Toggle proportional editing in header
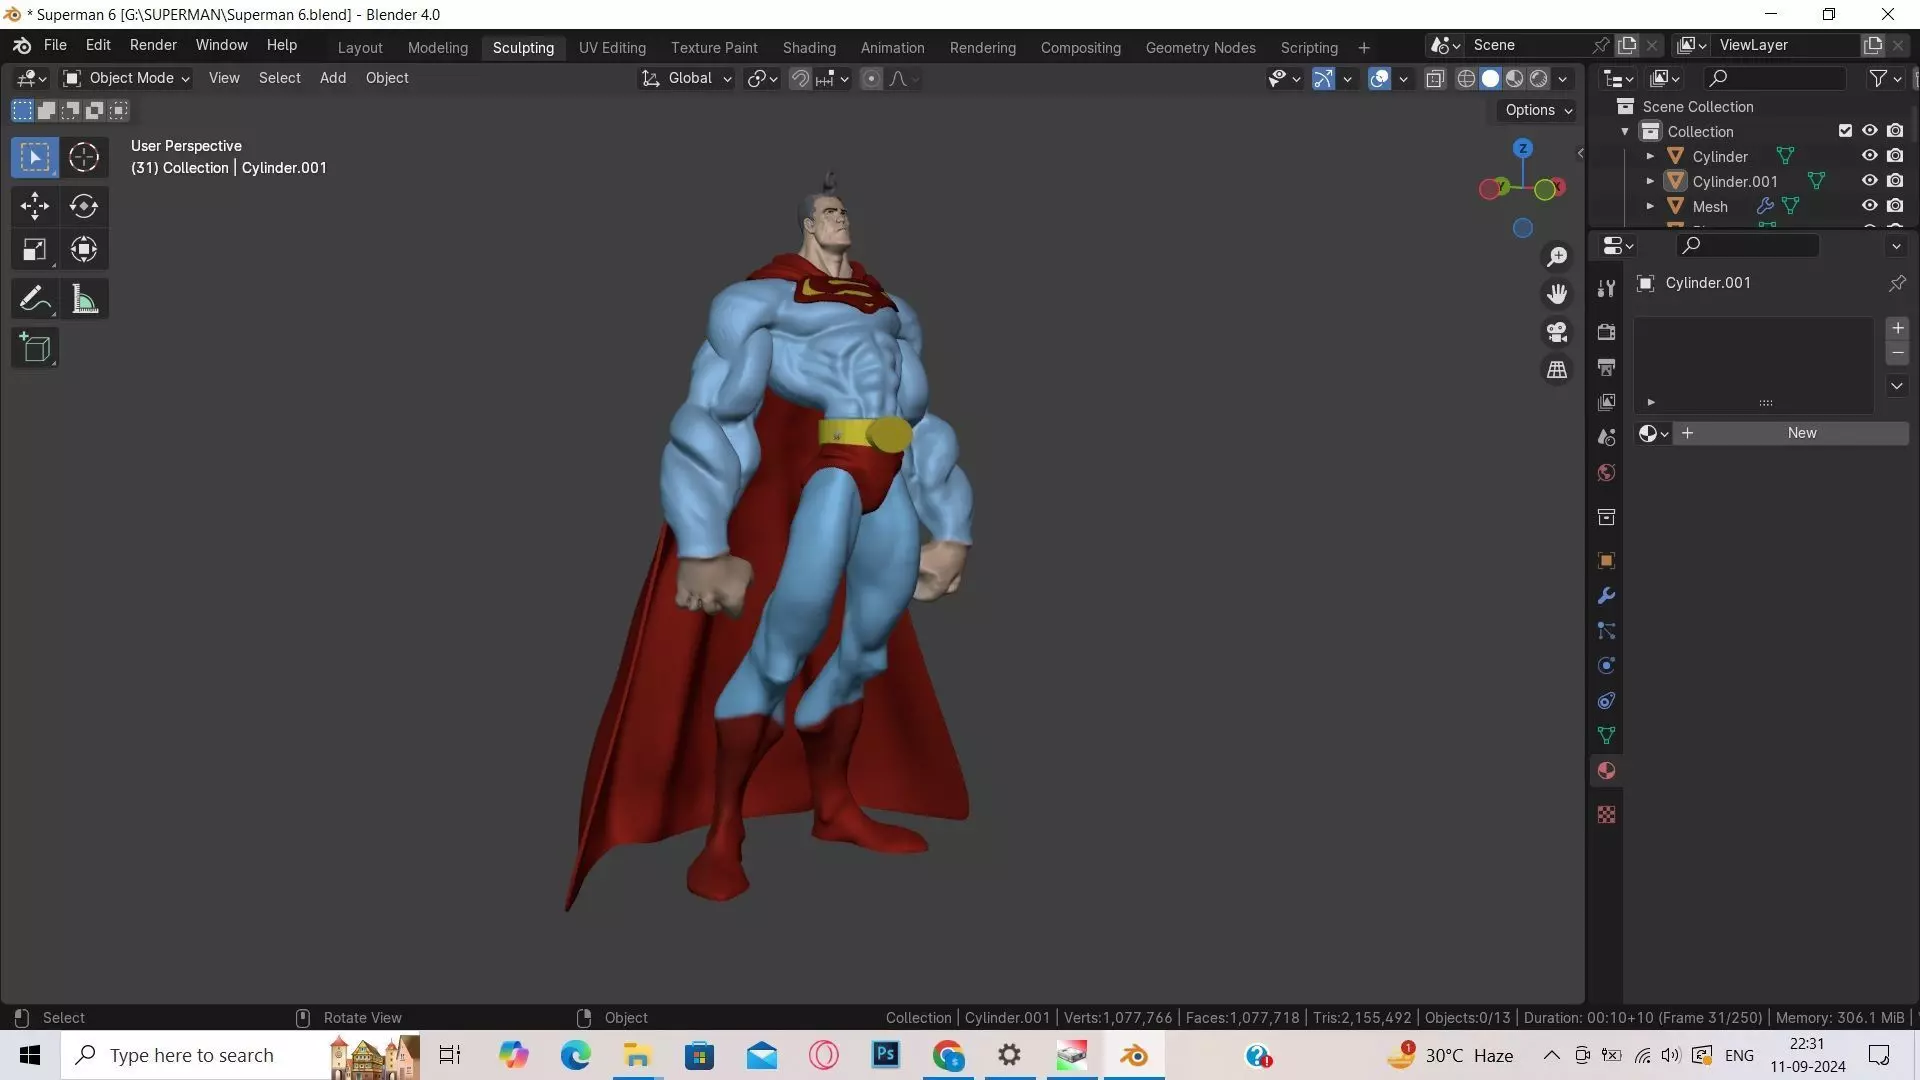The width and height of the screenshot is (1920, 1080). [871, 79]
